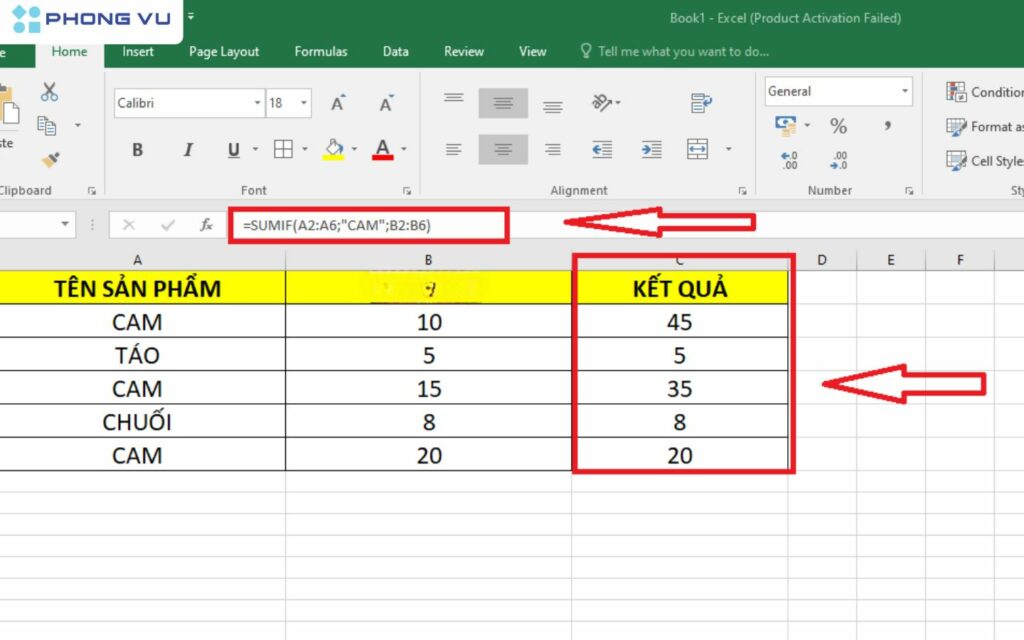Screen dimensions: 1024x640
Task: Open the Page Layout tab
Action: pos(224,52)
